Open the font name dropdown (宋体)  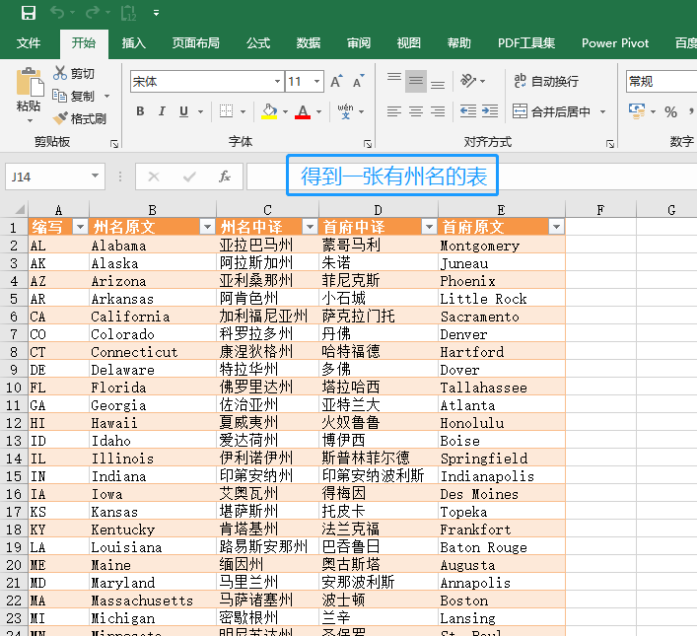click(x=274, y=81)
